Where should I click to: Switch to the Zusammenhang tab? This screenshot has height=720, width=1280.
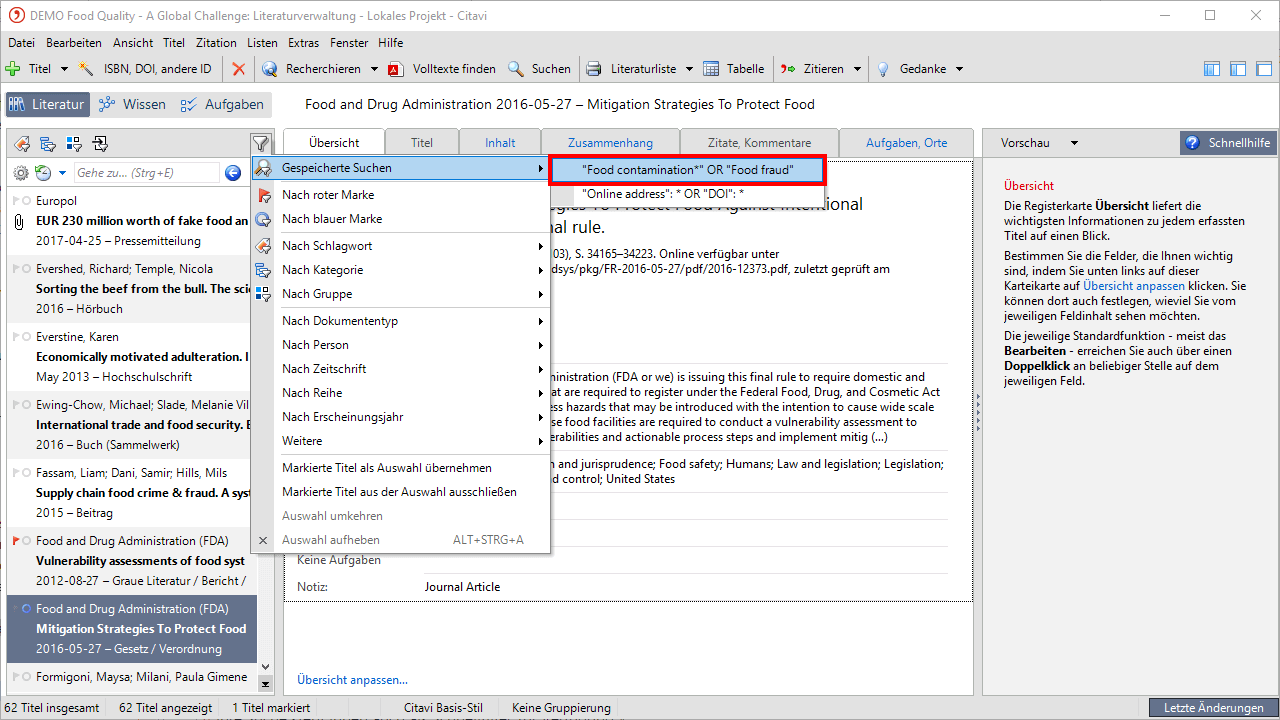(610, 143)
